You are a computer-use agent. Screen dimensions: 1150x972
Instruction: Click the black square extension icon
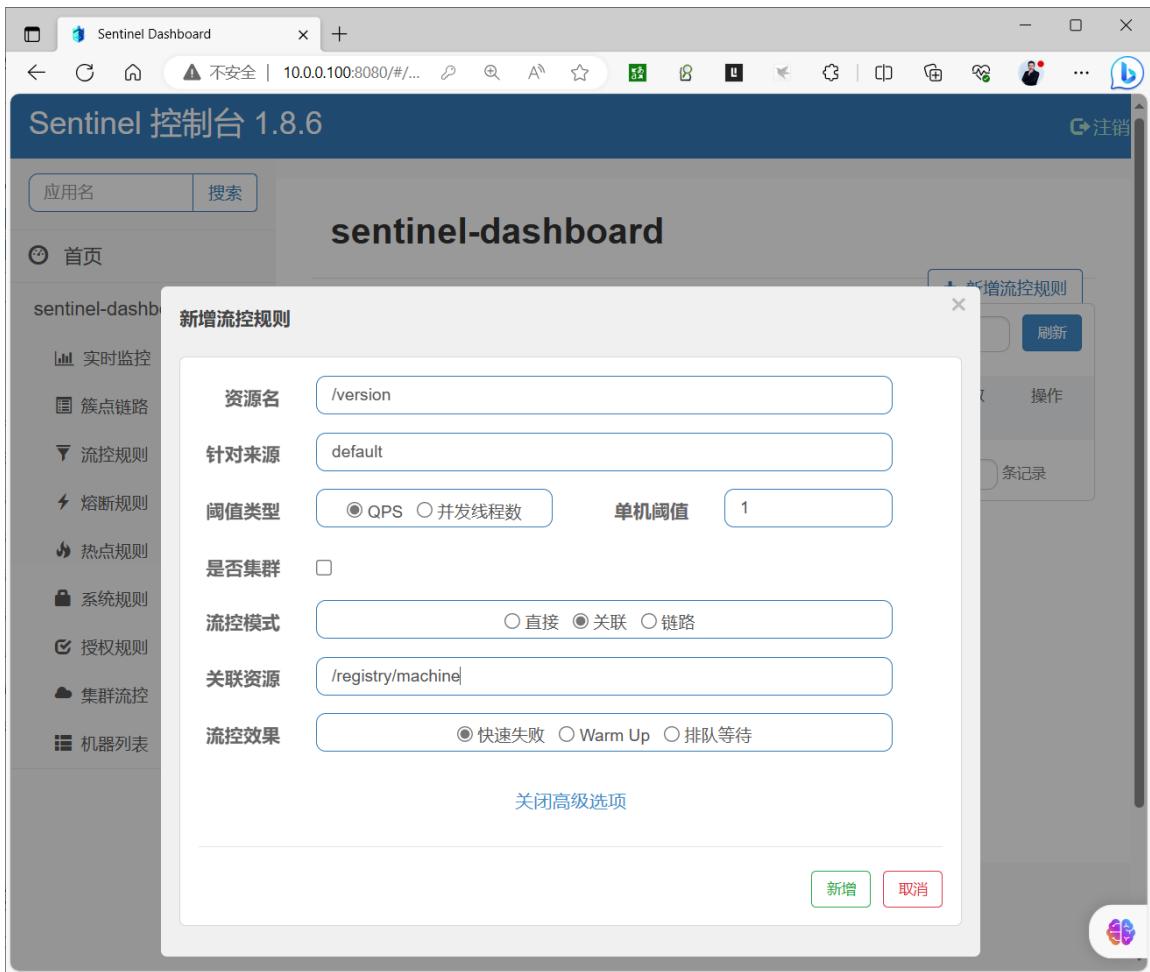pyautogui.click(x=734, y=72)
